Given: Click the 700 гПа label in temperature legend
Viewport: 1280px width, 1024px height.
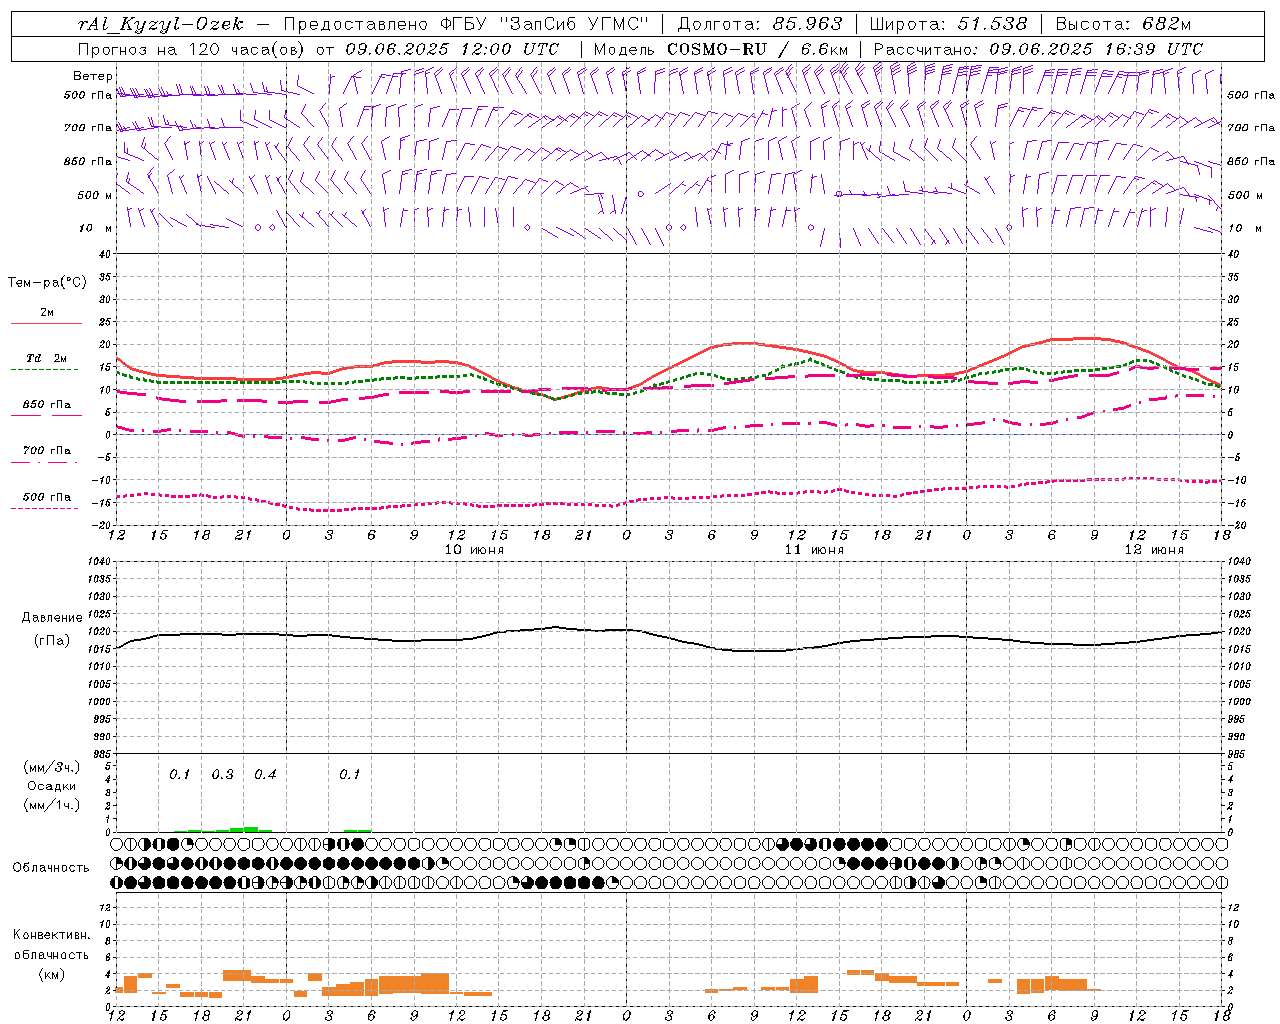Looking at the screenshot, I should pos(47,451).
